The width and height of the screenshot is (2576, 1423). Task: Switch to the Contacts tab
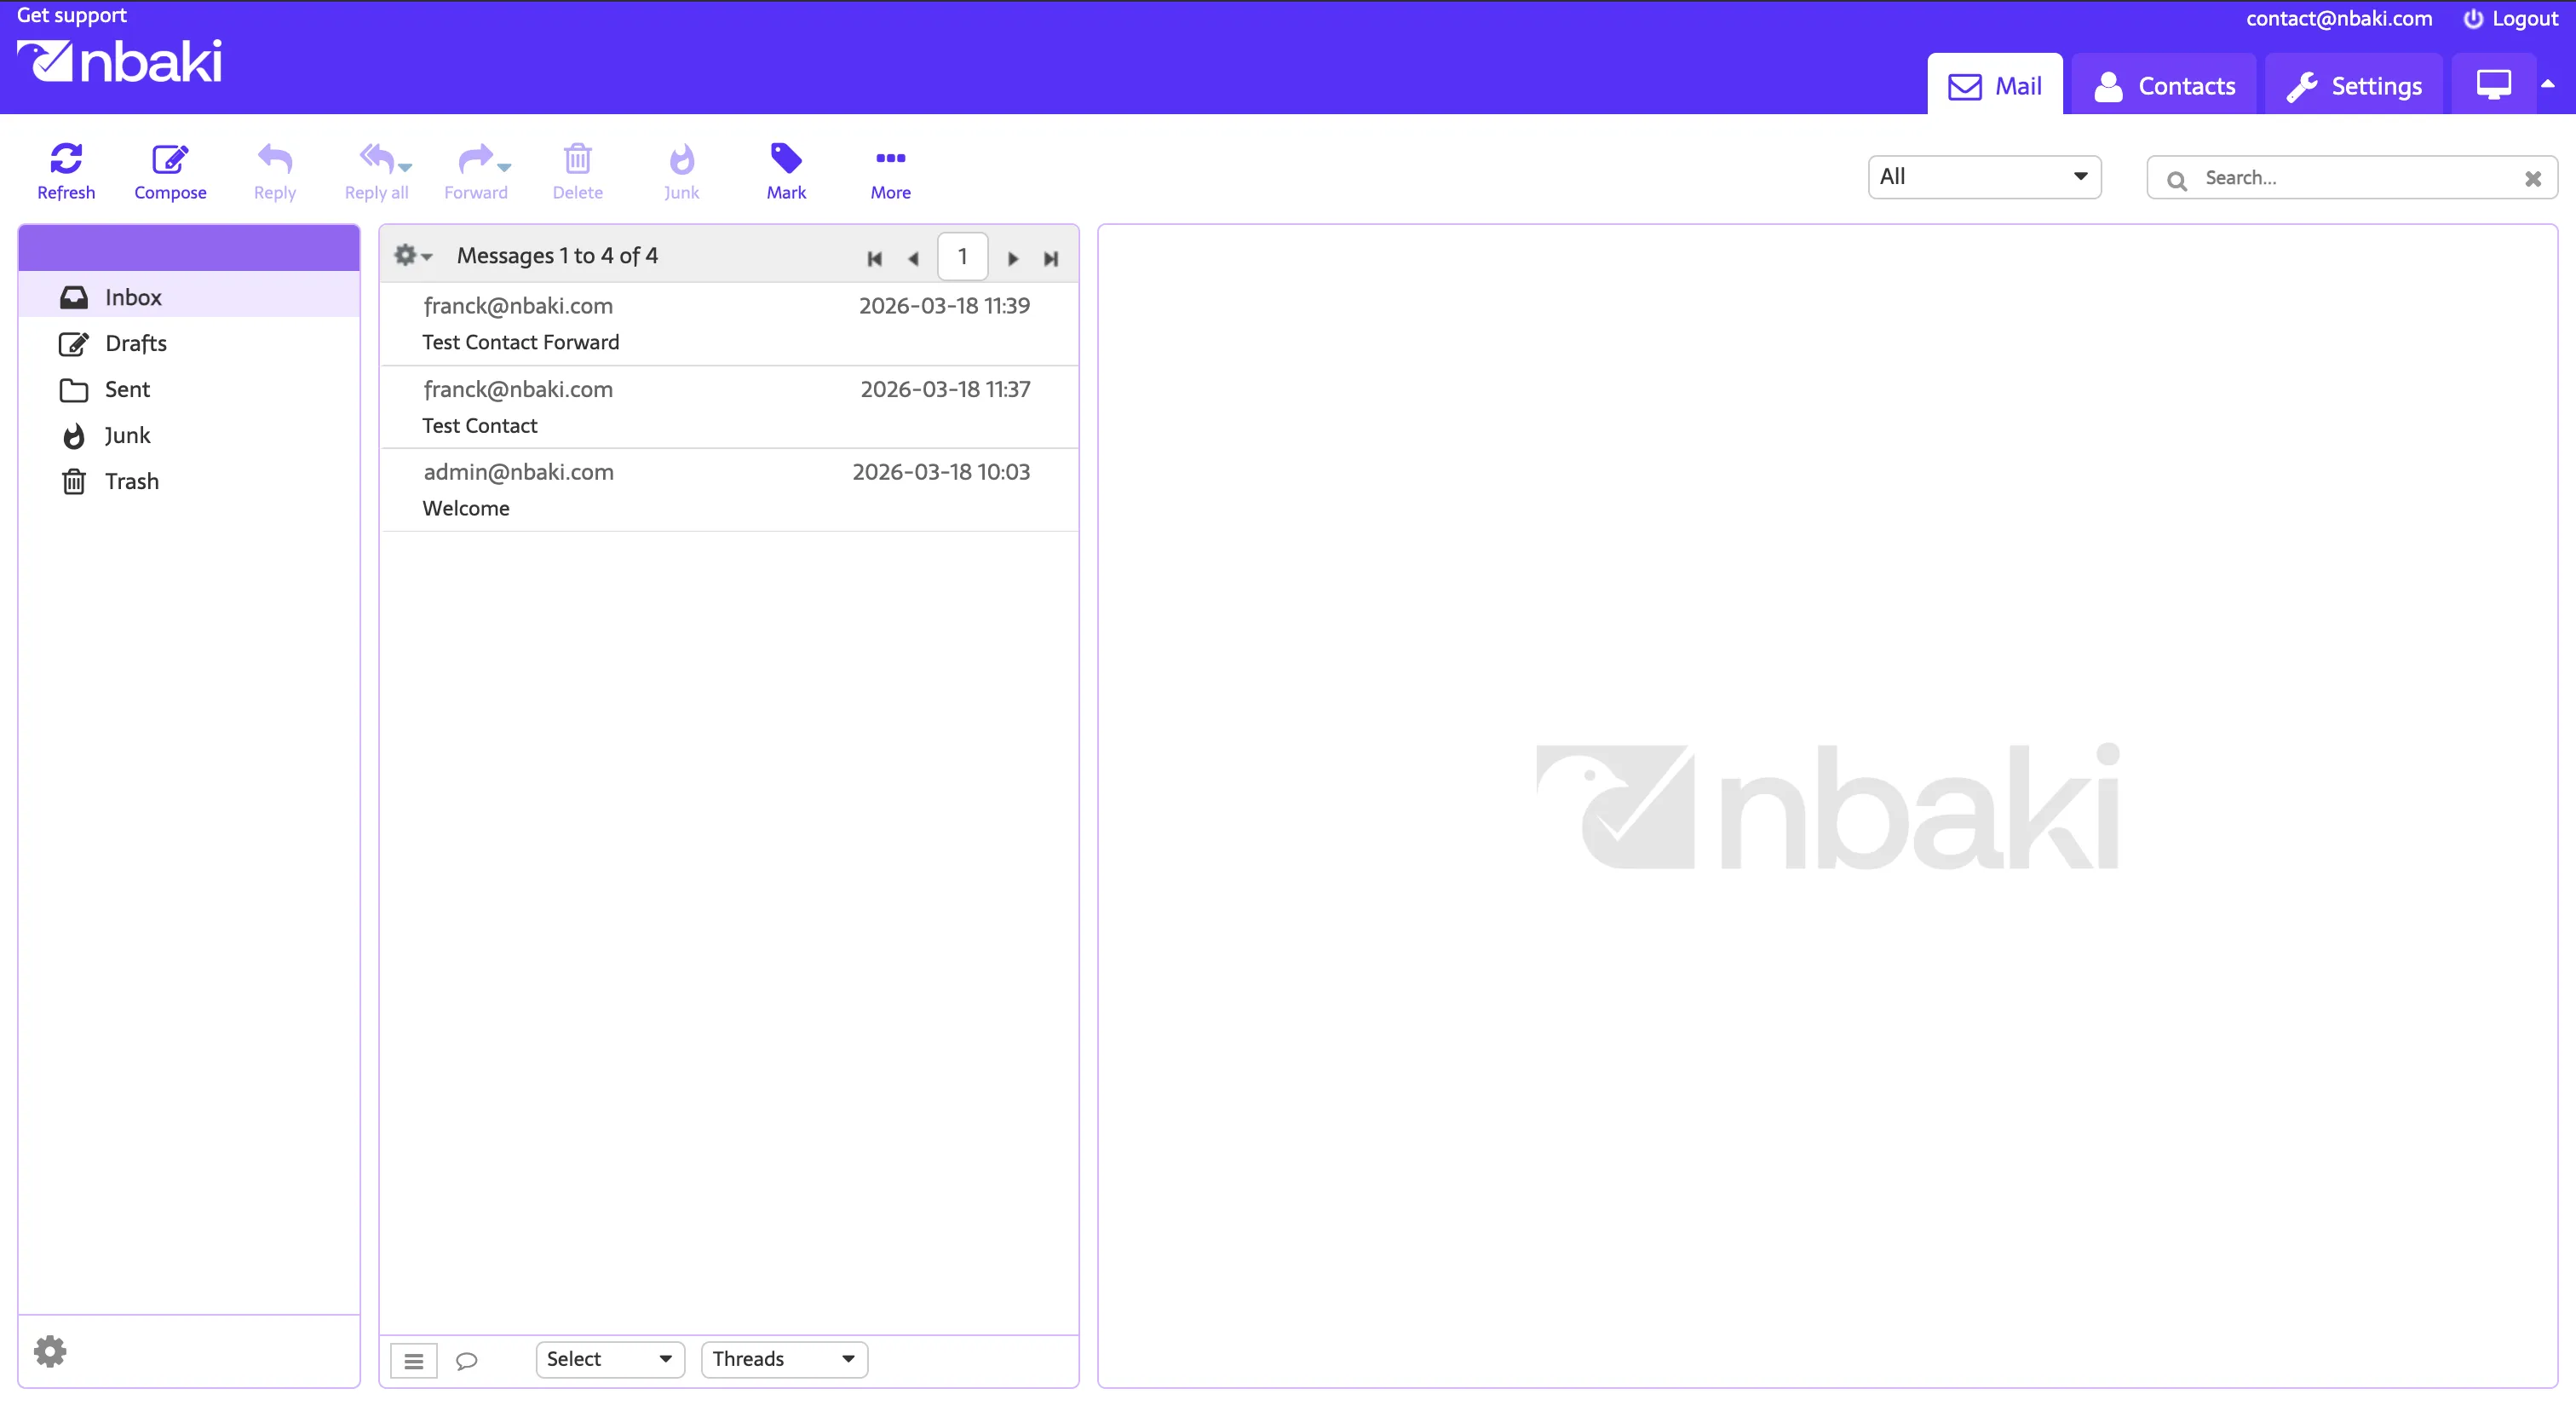coord(2164,86)
